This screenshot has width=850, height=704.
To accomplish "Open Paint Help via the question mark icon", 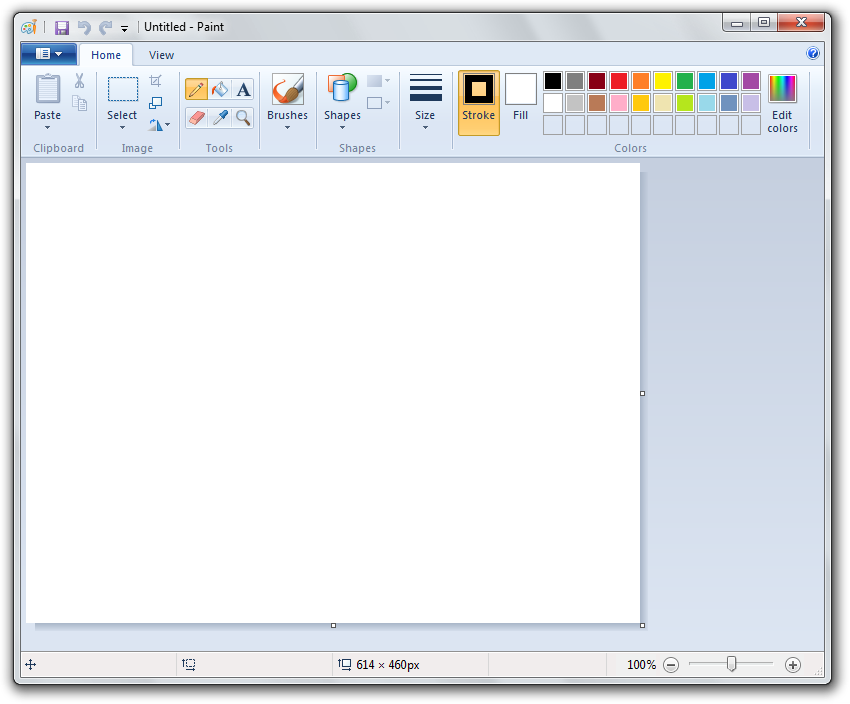I will [813, 54].
